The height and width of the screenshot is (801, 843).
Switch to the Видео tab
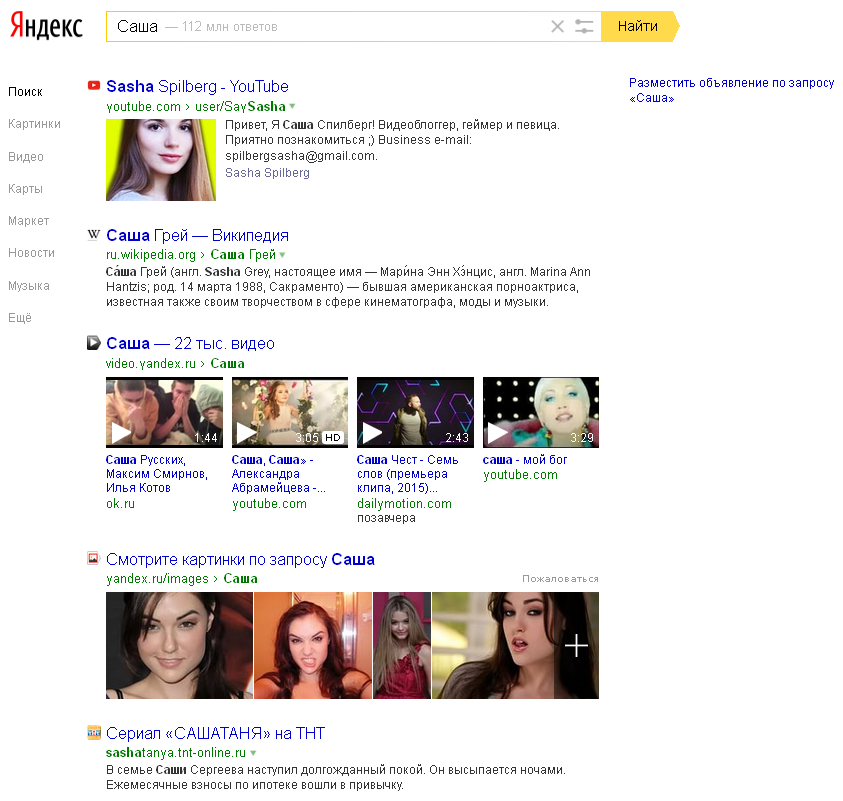pos(26,157)
